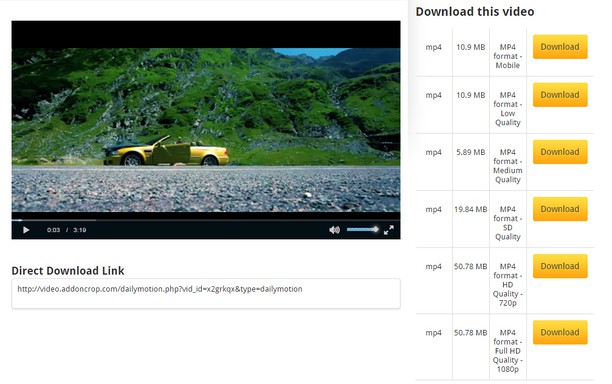This screenshot has width=612, height=384.
Task: Click the 'MP4 format - Full HD Quality - 1080p' text
Action: [507, 351]
